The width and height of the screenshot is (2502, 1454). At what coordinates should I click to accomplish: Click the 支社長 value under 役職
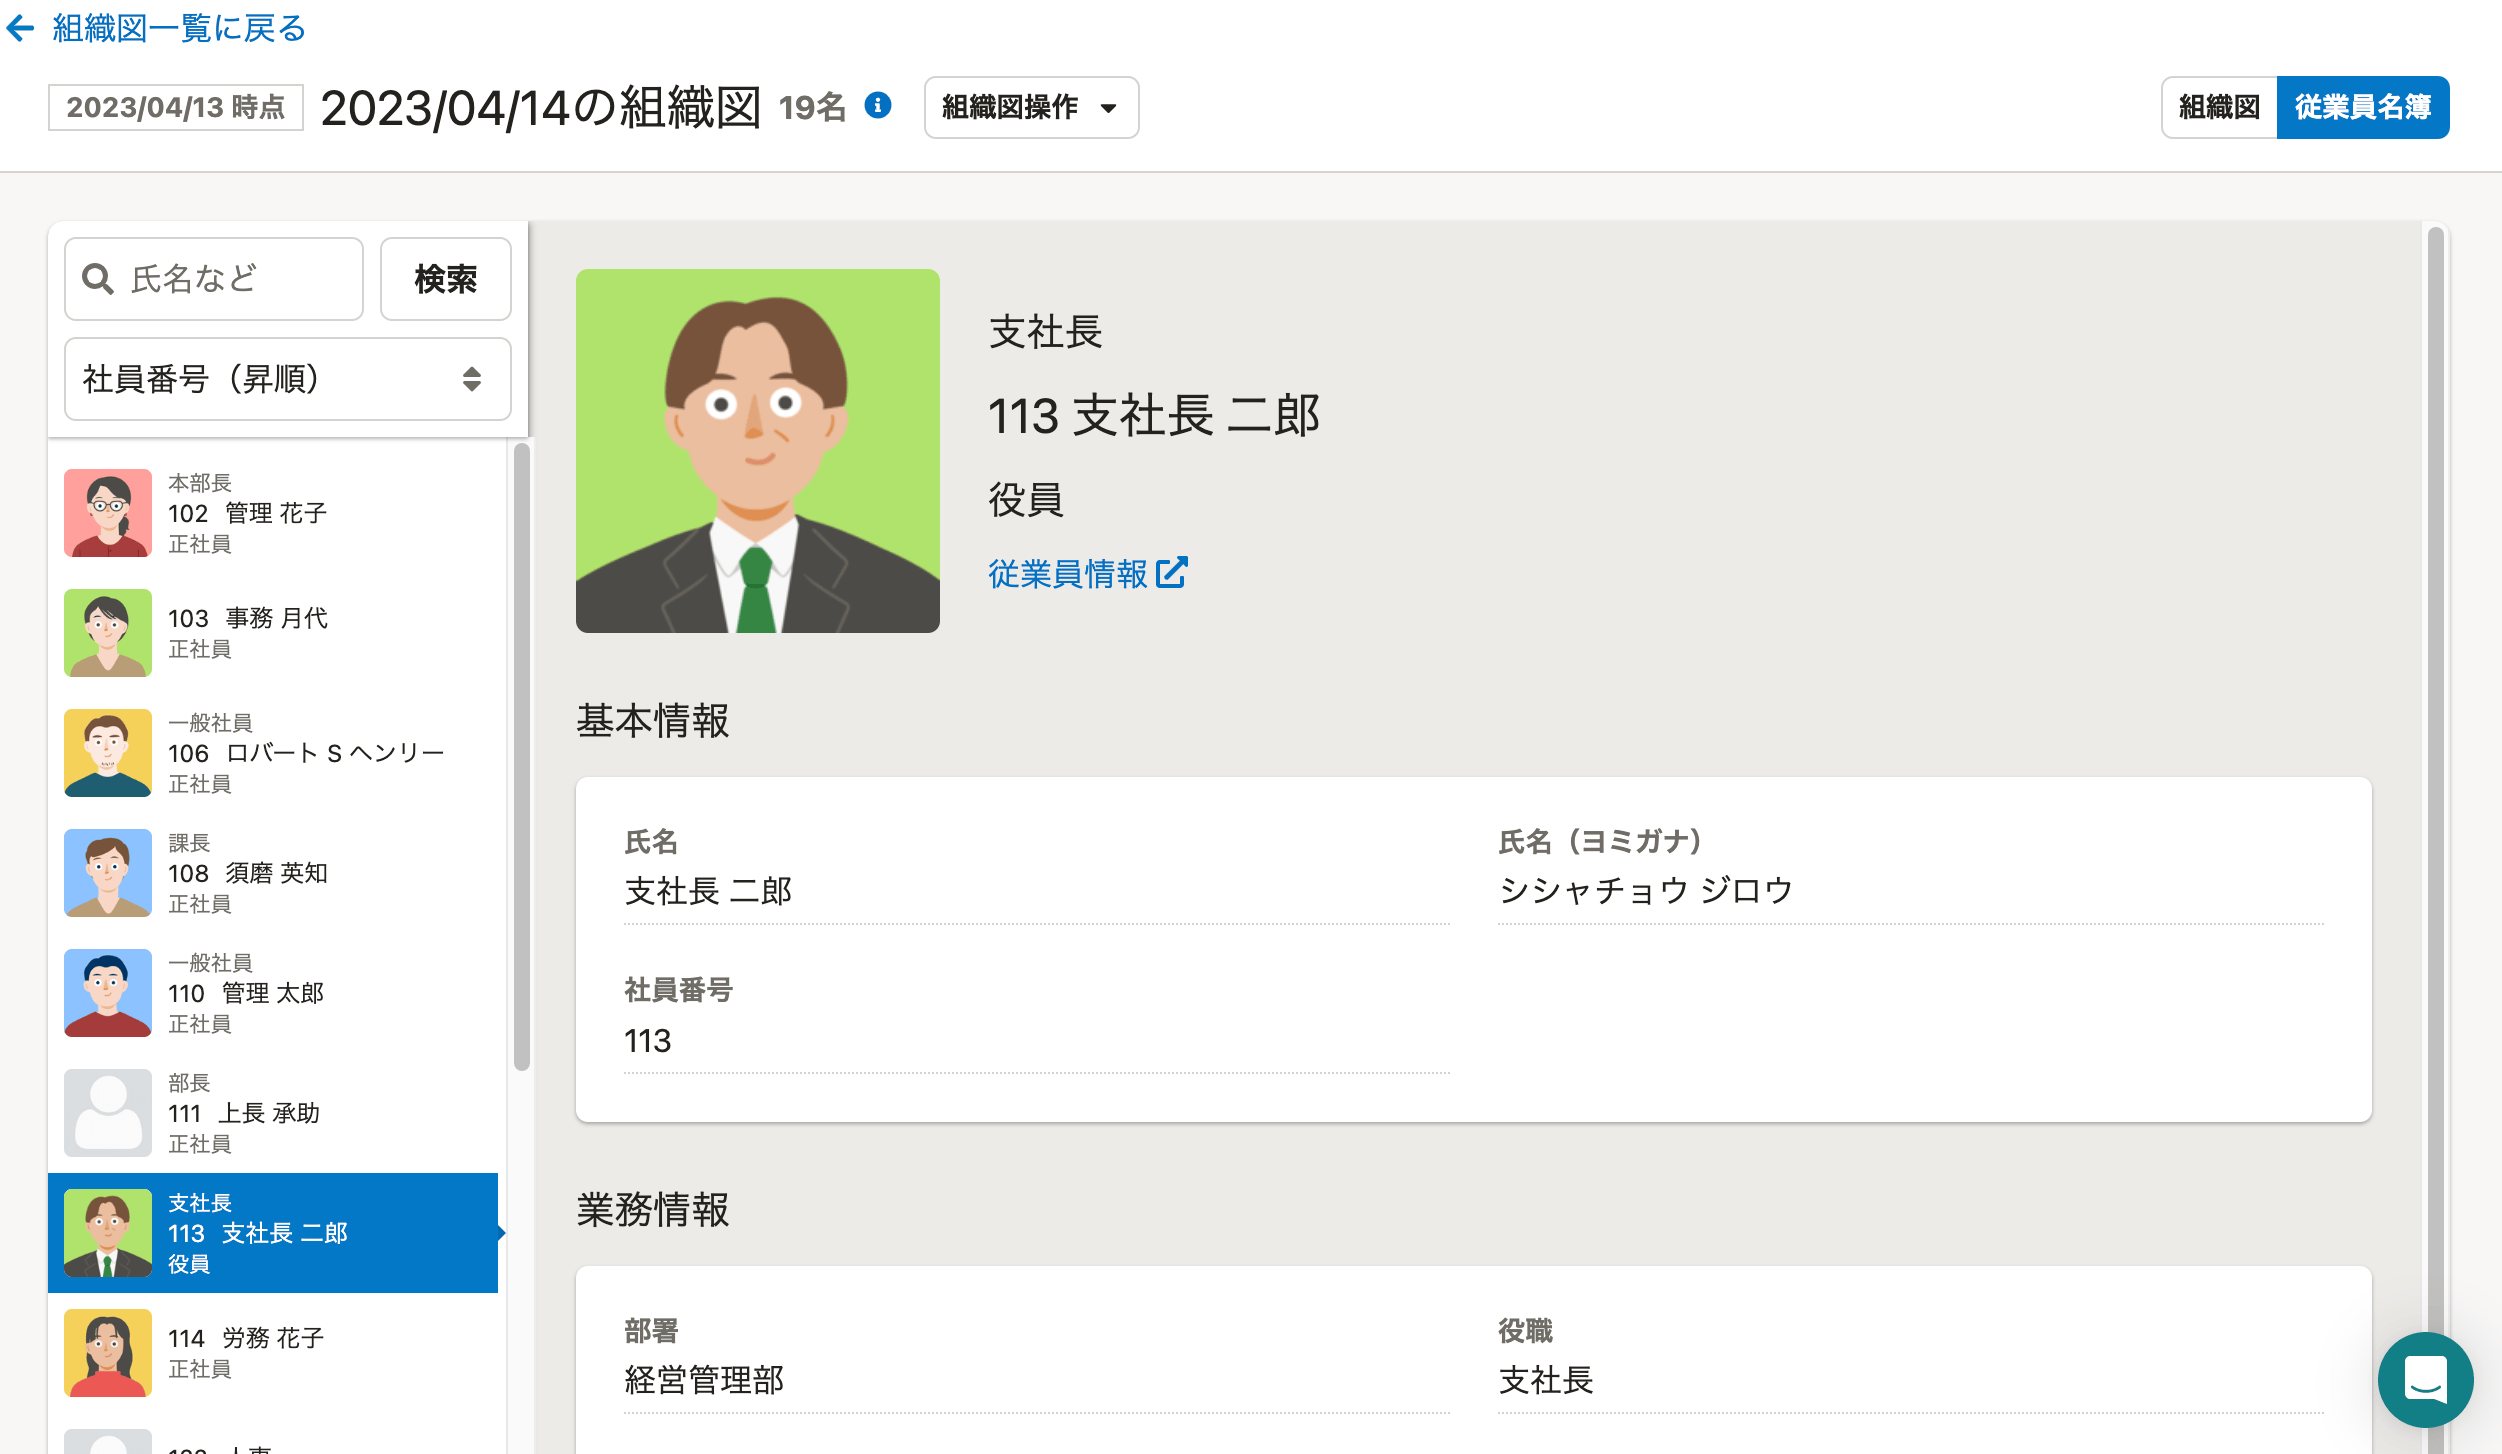click(1546, 1380)
